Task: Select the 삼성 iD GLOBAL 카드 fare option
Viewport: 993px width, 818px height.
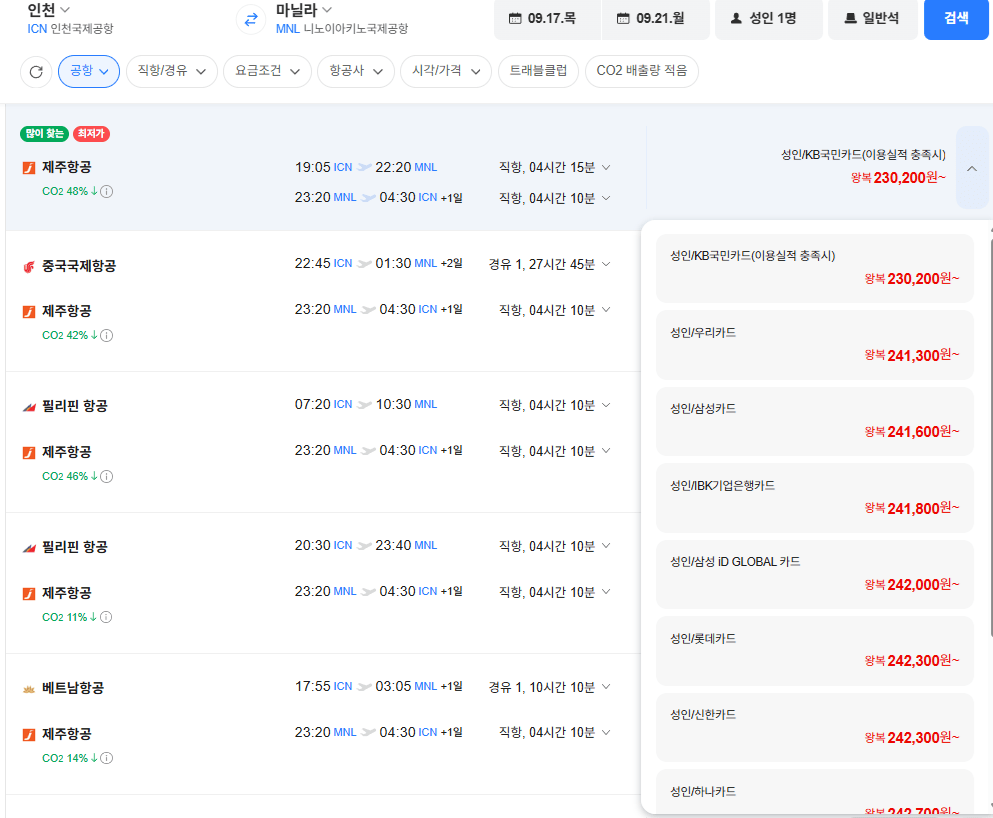Action: [814, 574]
